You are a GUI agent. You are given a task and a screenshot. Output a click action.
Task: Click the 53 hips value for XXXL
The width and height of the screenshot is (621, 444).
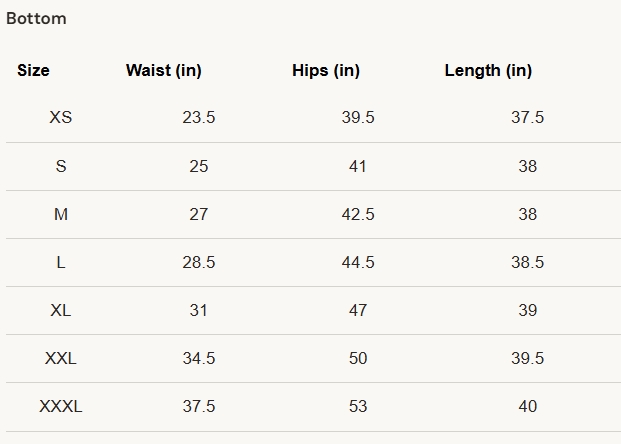click(x=358, y=406)
